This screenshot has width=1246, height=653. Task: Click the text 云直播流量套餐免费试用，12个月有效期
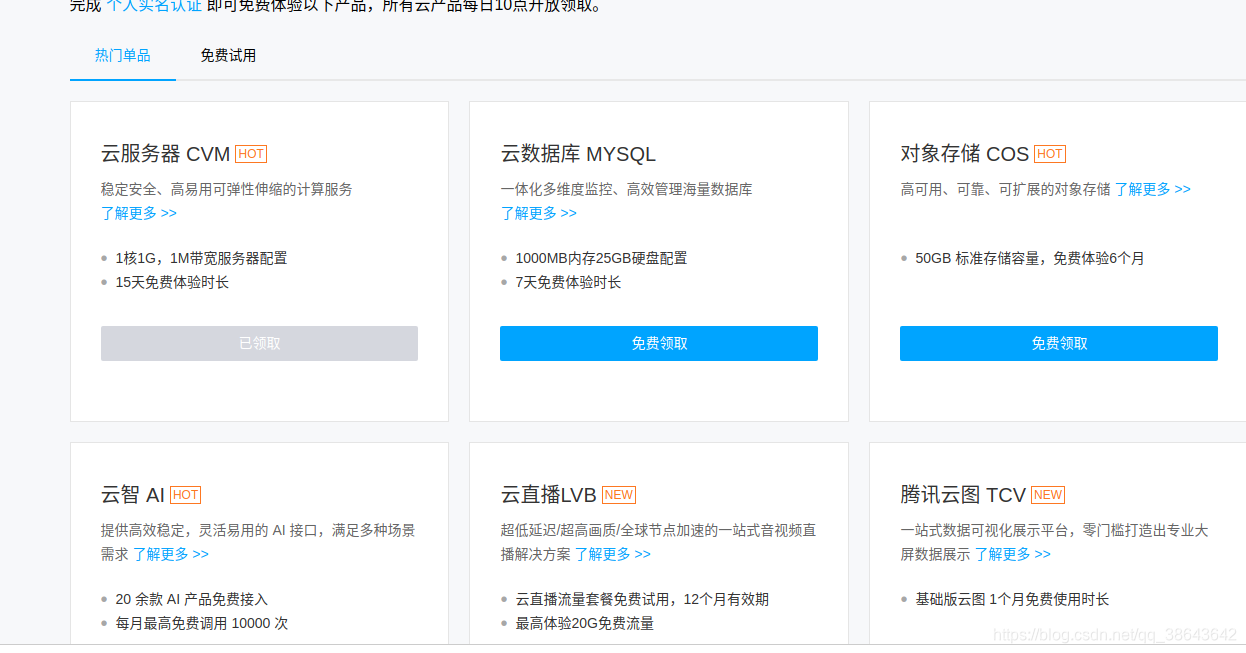[x=642, y=599]
